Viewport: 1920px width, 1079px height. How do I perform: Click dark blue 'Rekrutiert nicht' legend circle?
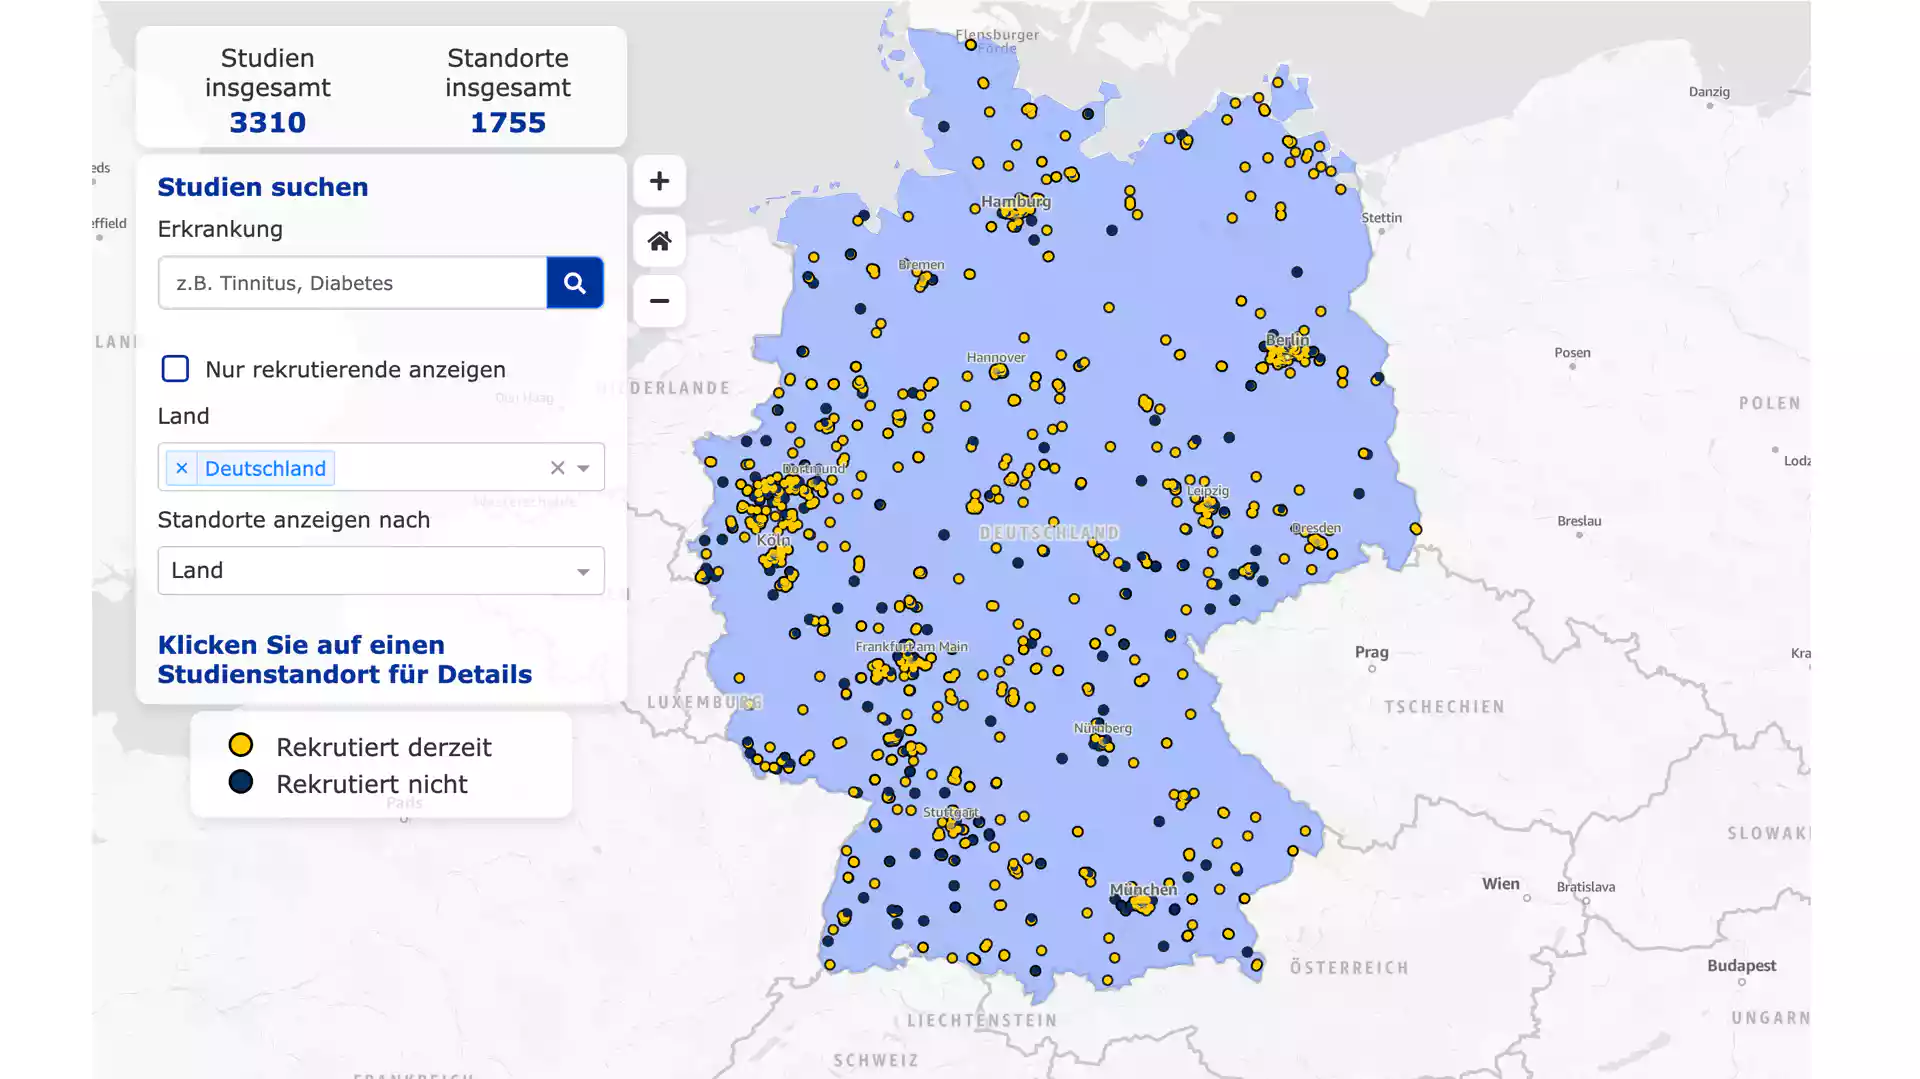240,782
